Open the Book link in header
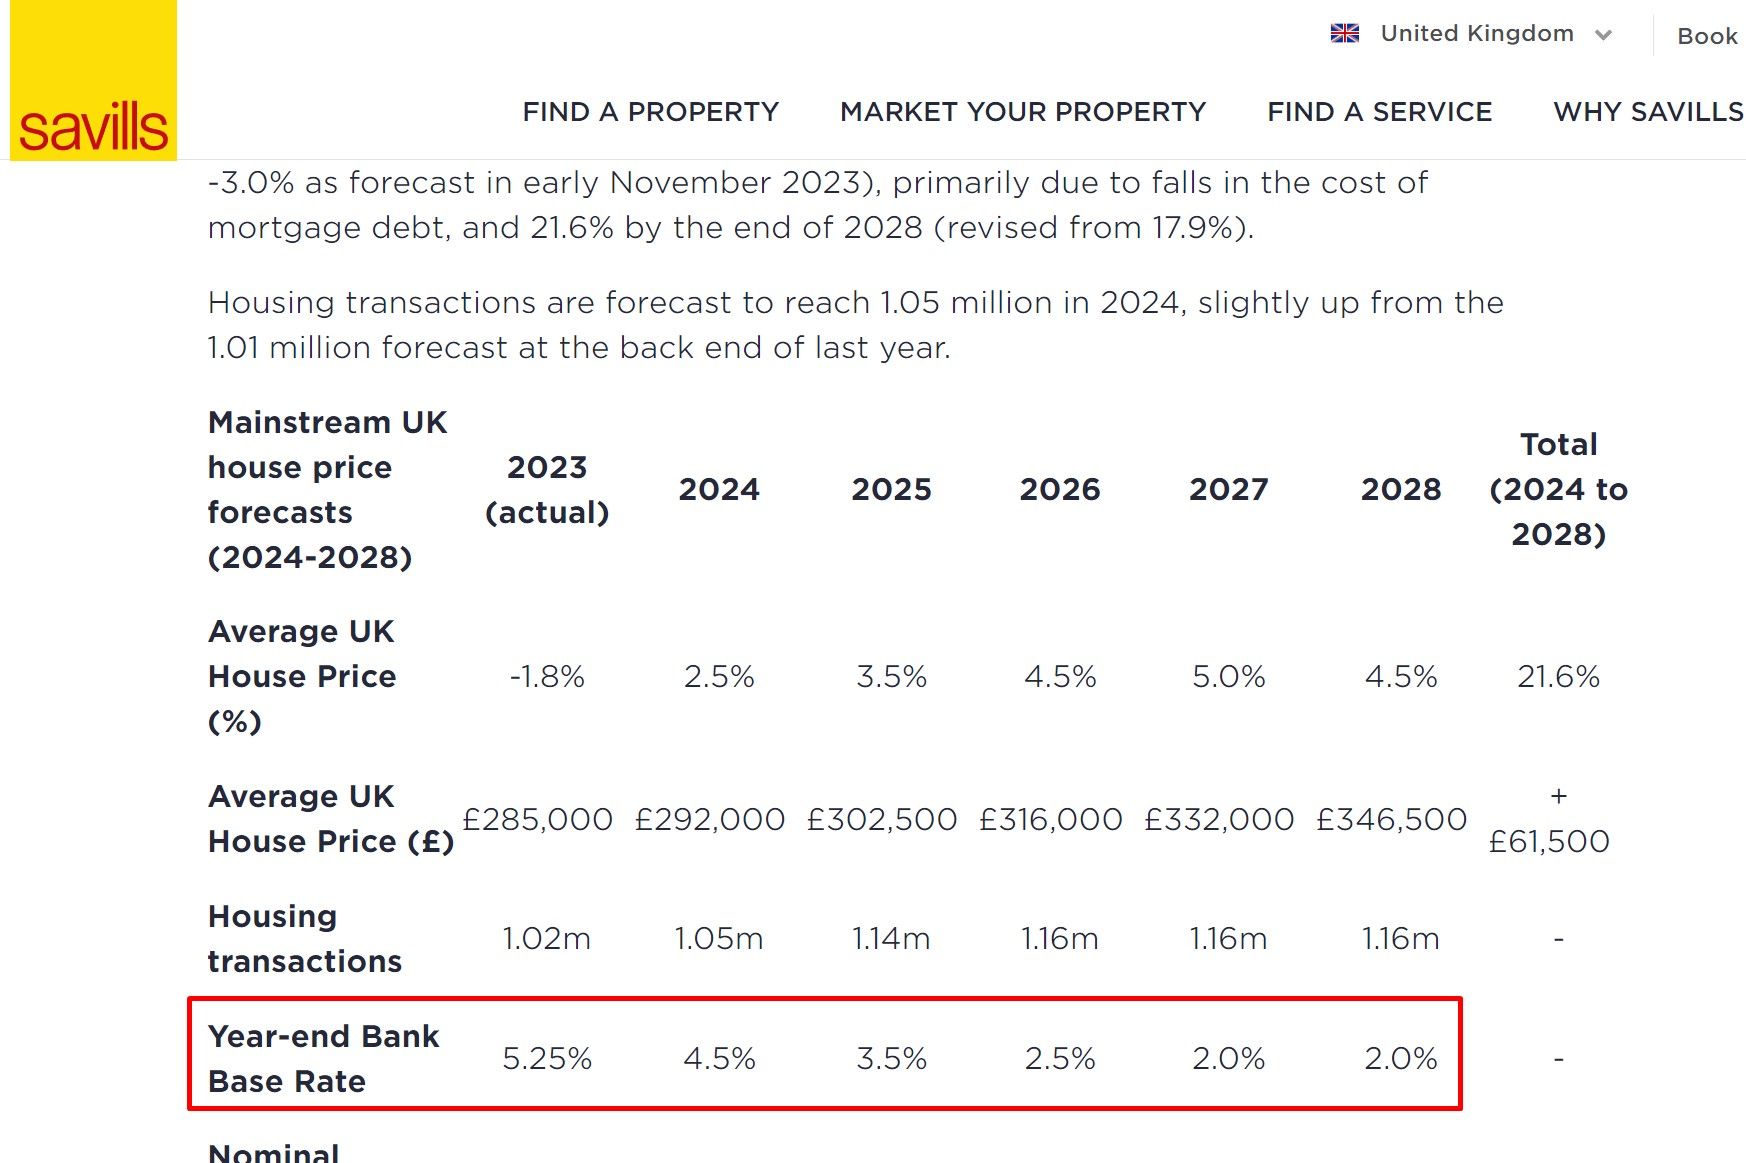 (x=1707, y=36)
